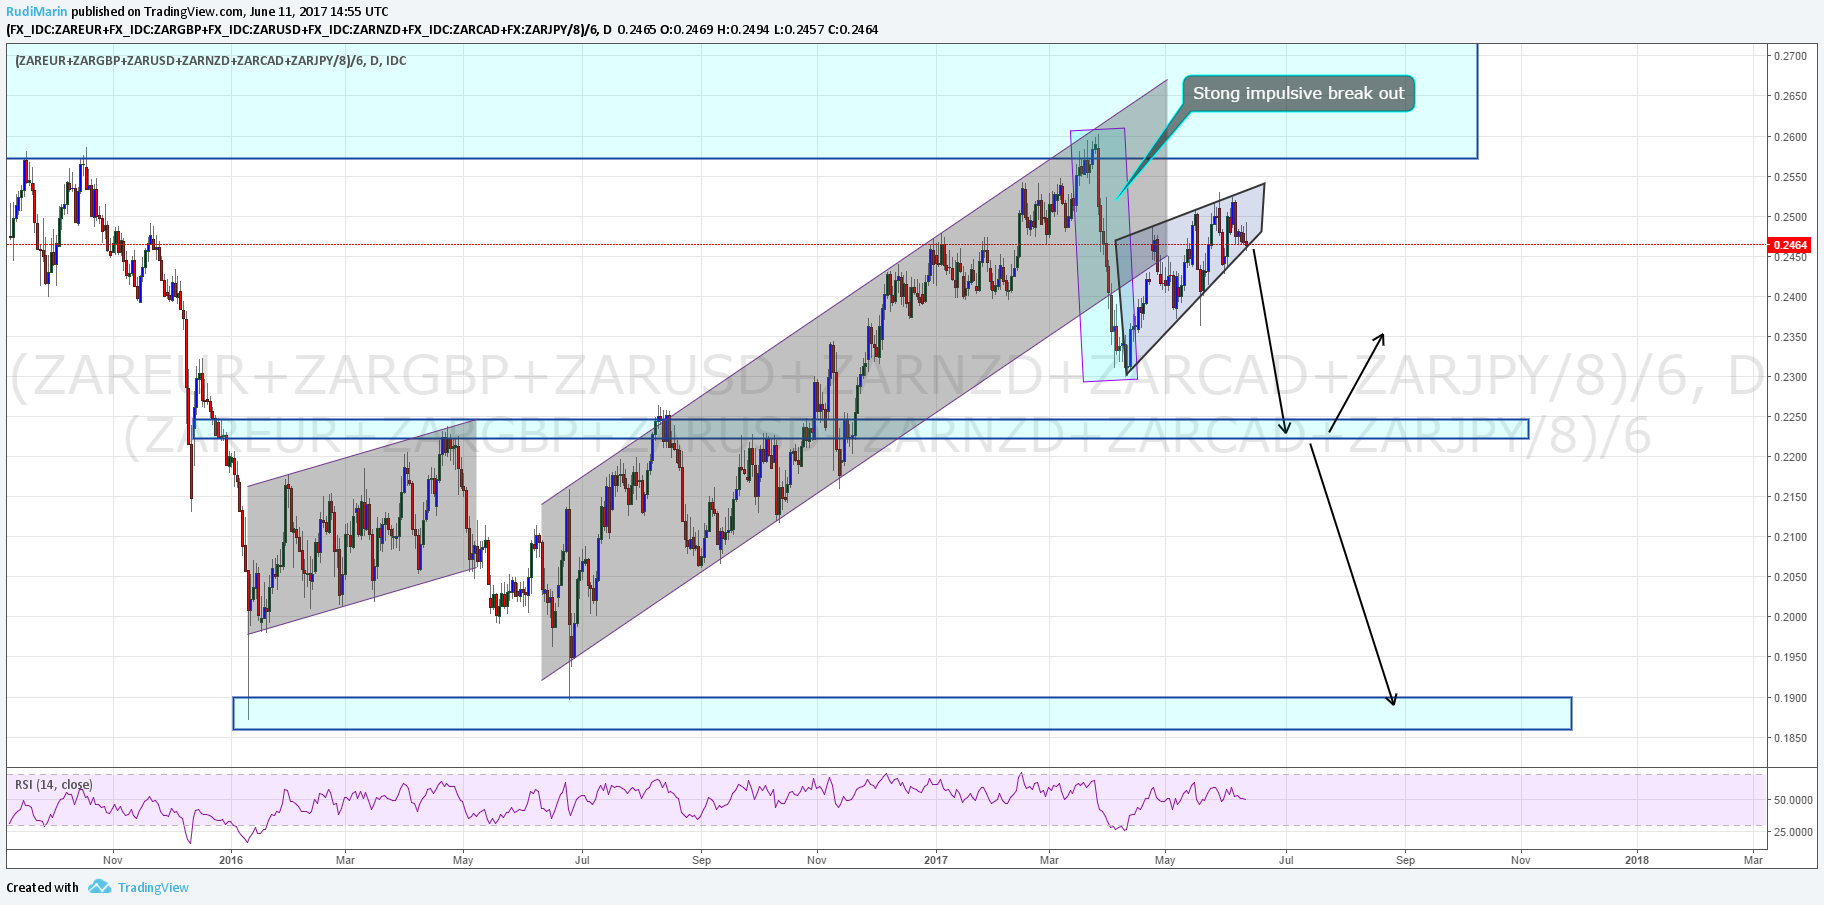Screen dimensions: 1824x905
Task: Click the RSI 50.0000 axis value
Action: point(1793,800)
